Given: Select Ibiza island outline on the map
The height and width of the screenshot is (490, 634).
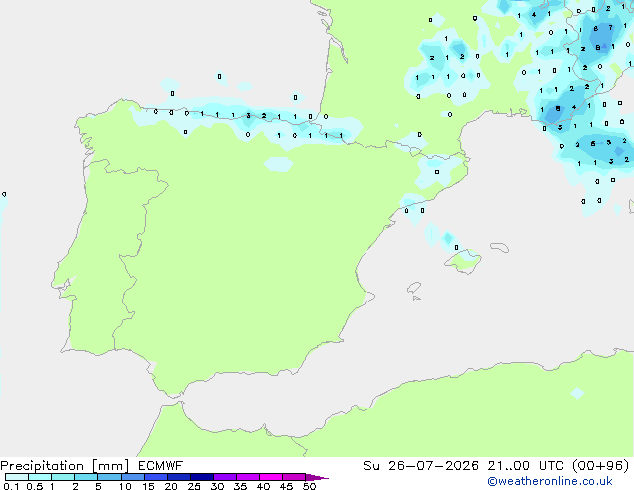Looking at the screenshot, I should pyautogui.click(x=414, y=288).
